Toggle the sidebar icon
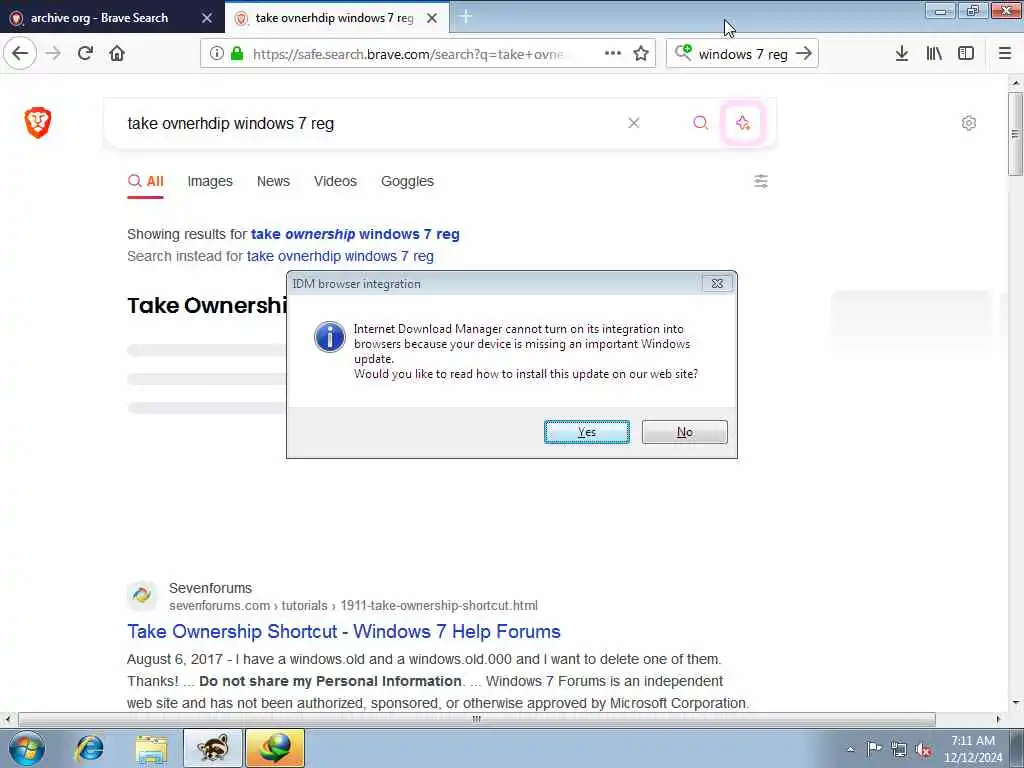The width and height of the screenshot is (1024, 768). click(966, 54)
